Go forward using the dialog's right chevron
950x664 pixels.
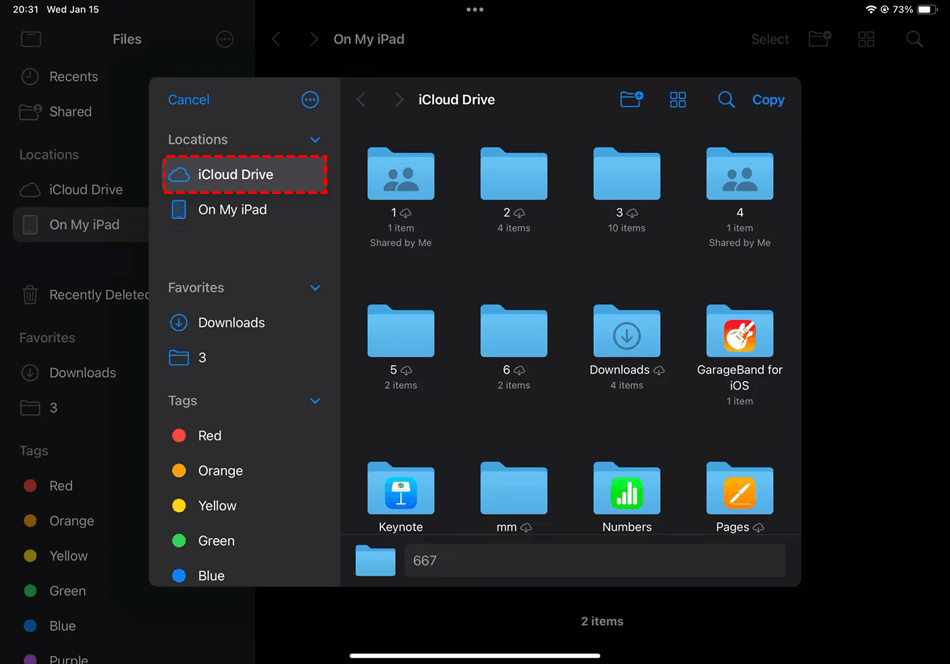tap(398, 100)
